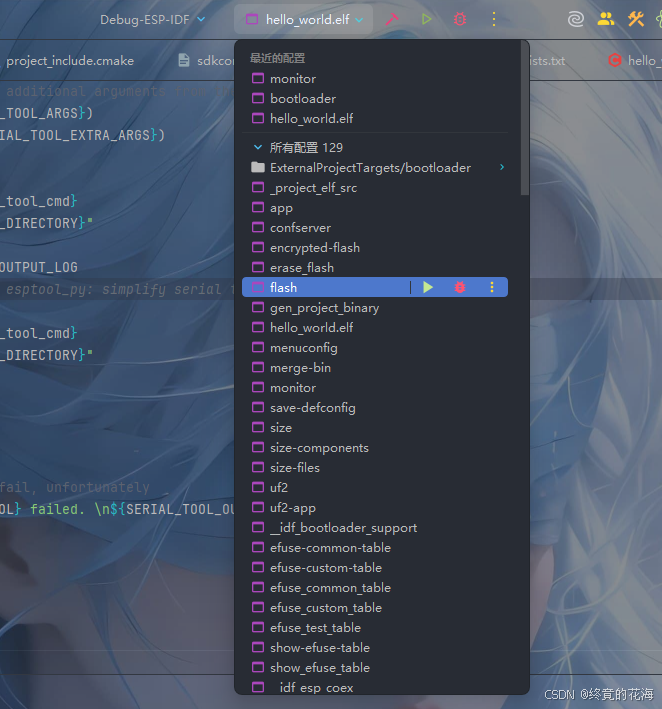Viewport: 662px width, 709px height.
Task: Select size-files configuration
Action: coord(375,467)
